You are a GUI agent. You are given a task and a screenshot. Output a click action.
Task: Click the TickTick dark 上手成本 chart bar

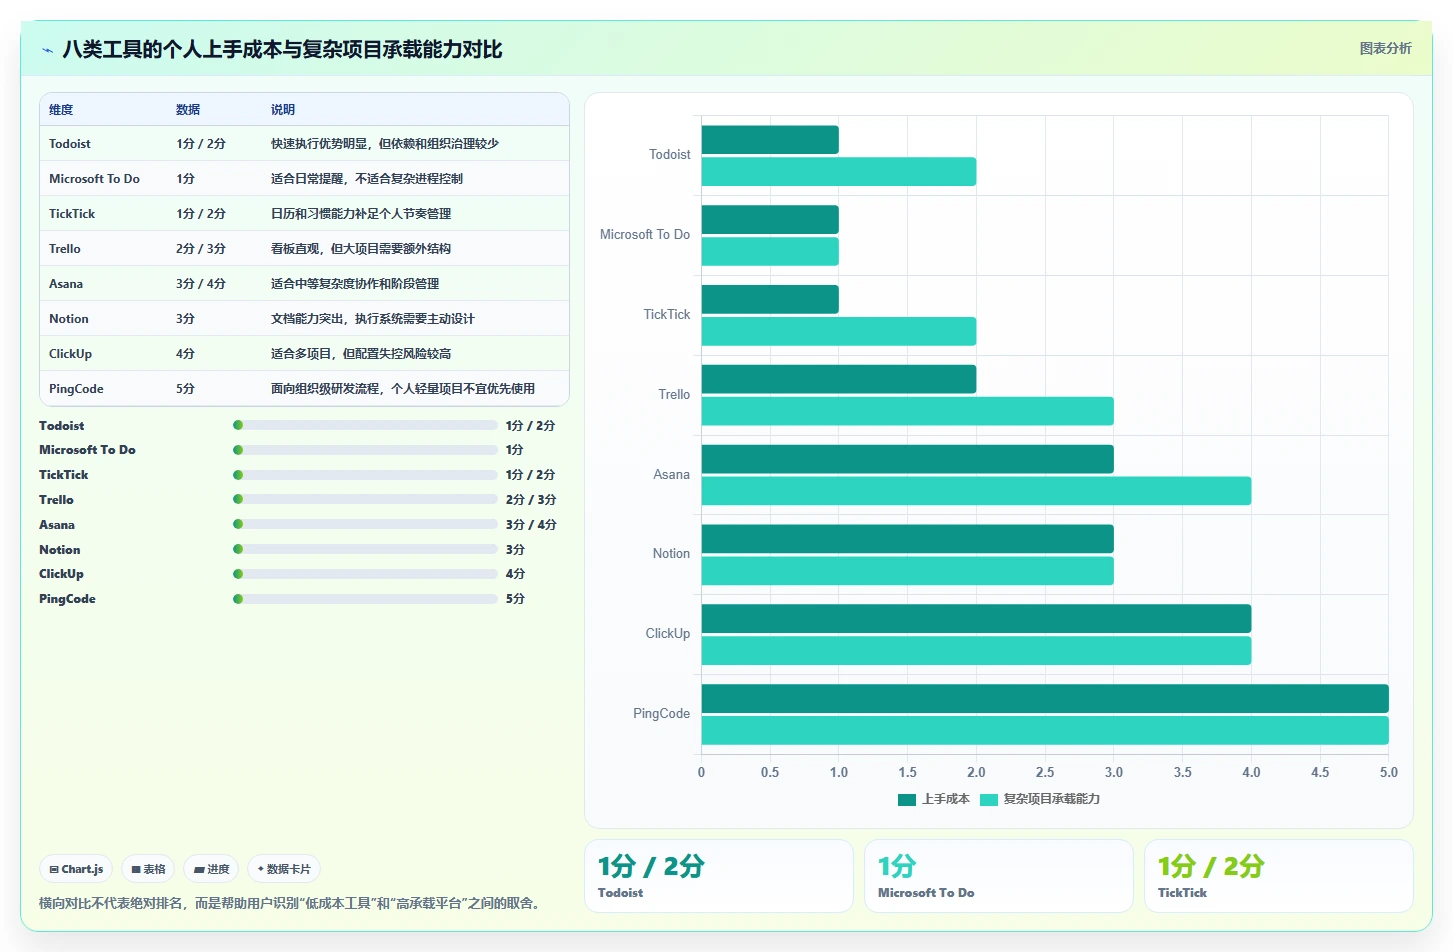click(x=770, y=300)
